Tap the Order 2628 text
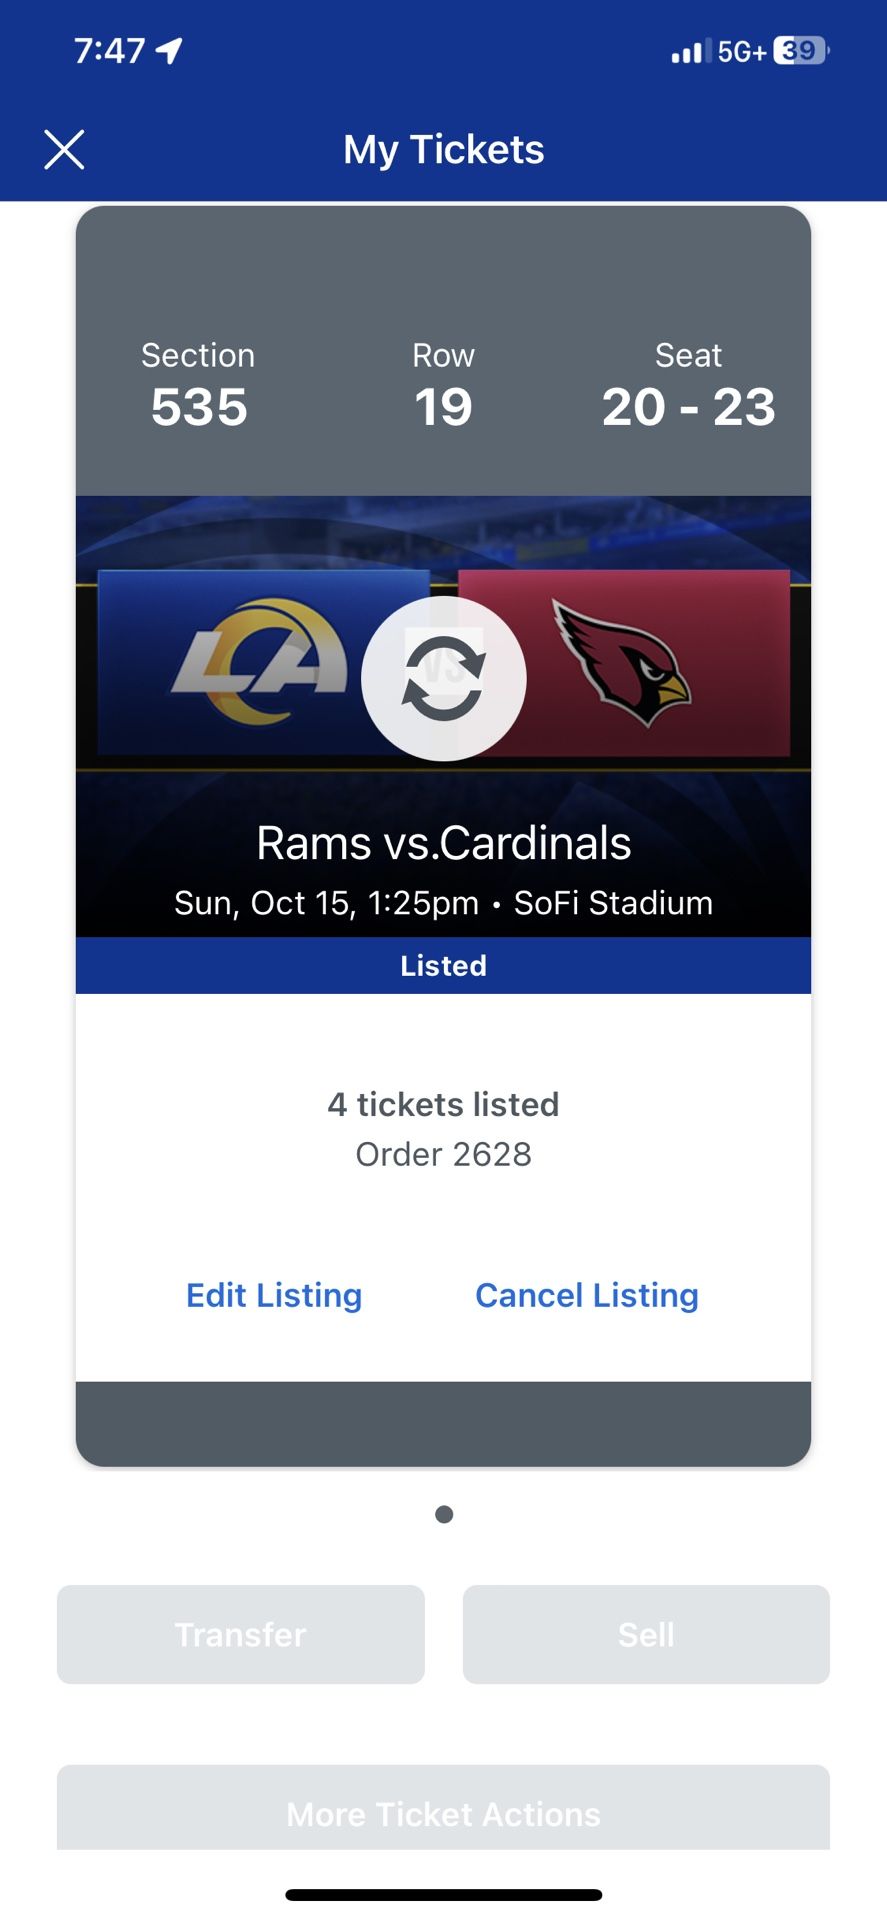Viewport: 887px width, 1920px height. pyautogui.click(x=443, y=1153)
